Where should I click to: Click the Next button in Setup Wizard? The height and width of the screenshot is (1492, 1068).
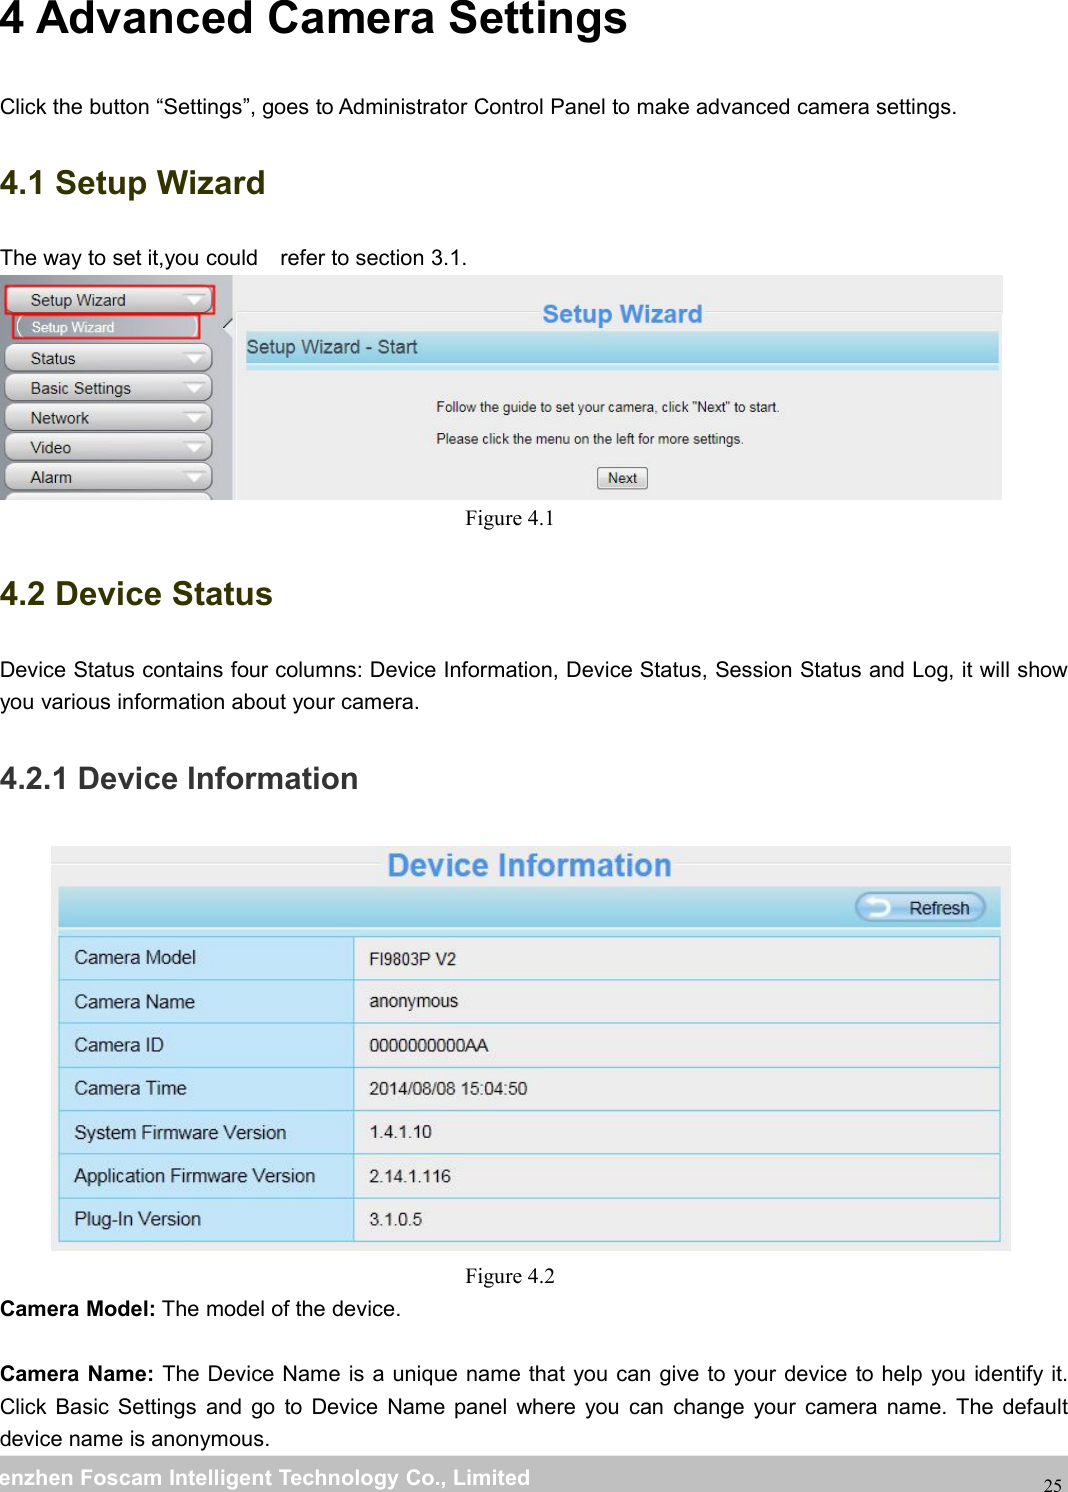622,478
